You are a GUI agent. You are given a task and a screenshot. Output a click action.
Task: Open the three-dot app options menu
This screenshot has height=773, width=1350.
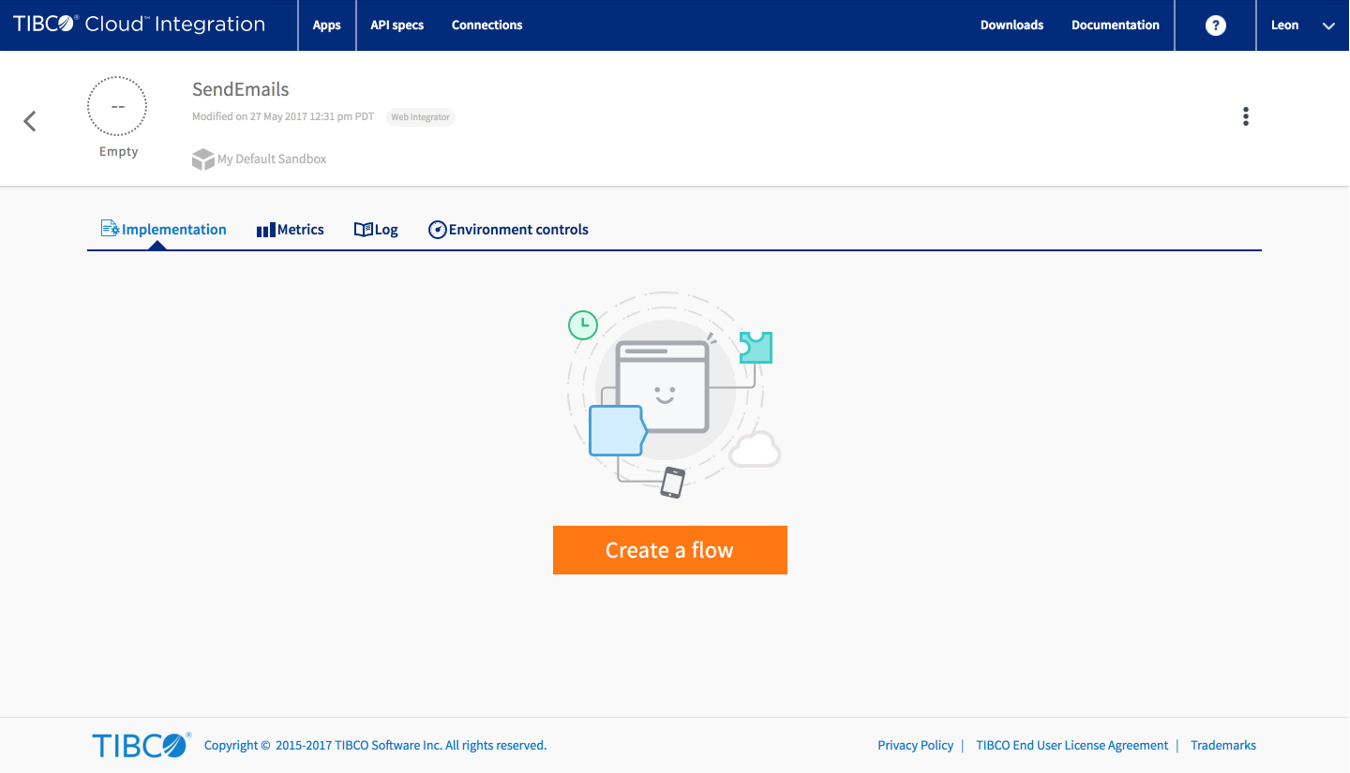pos(1245,117)
